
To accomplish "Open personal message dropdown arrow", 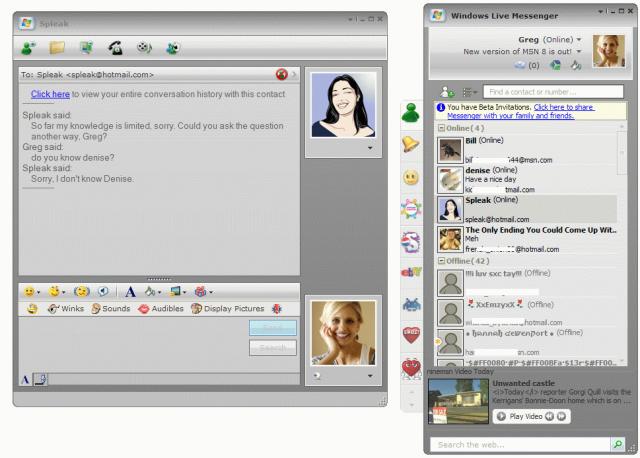I will point(579,51).
